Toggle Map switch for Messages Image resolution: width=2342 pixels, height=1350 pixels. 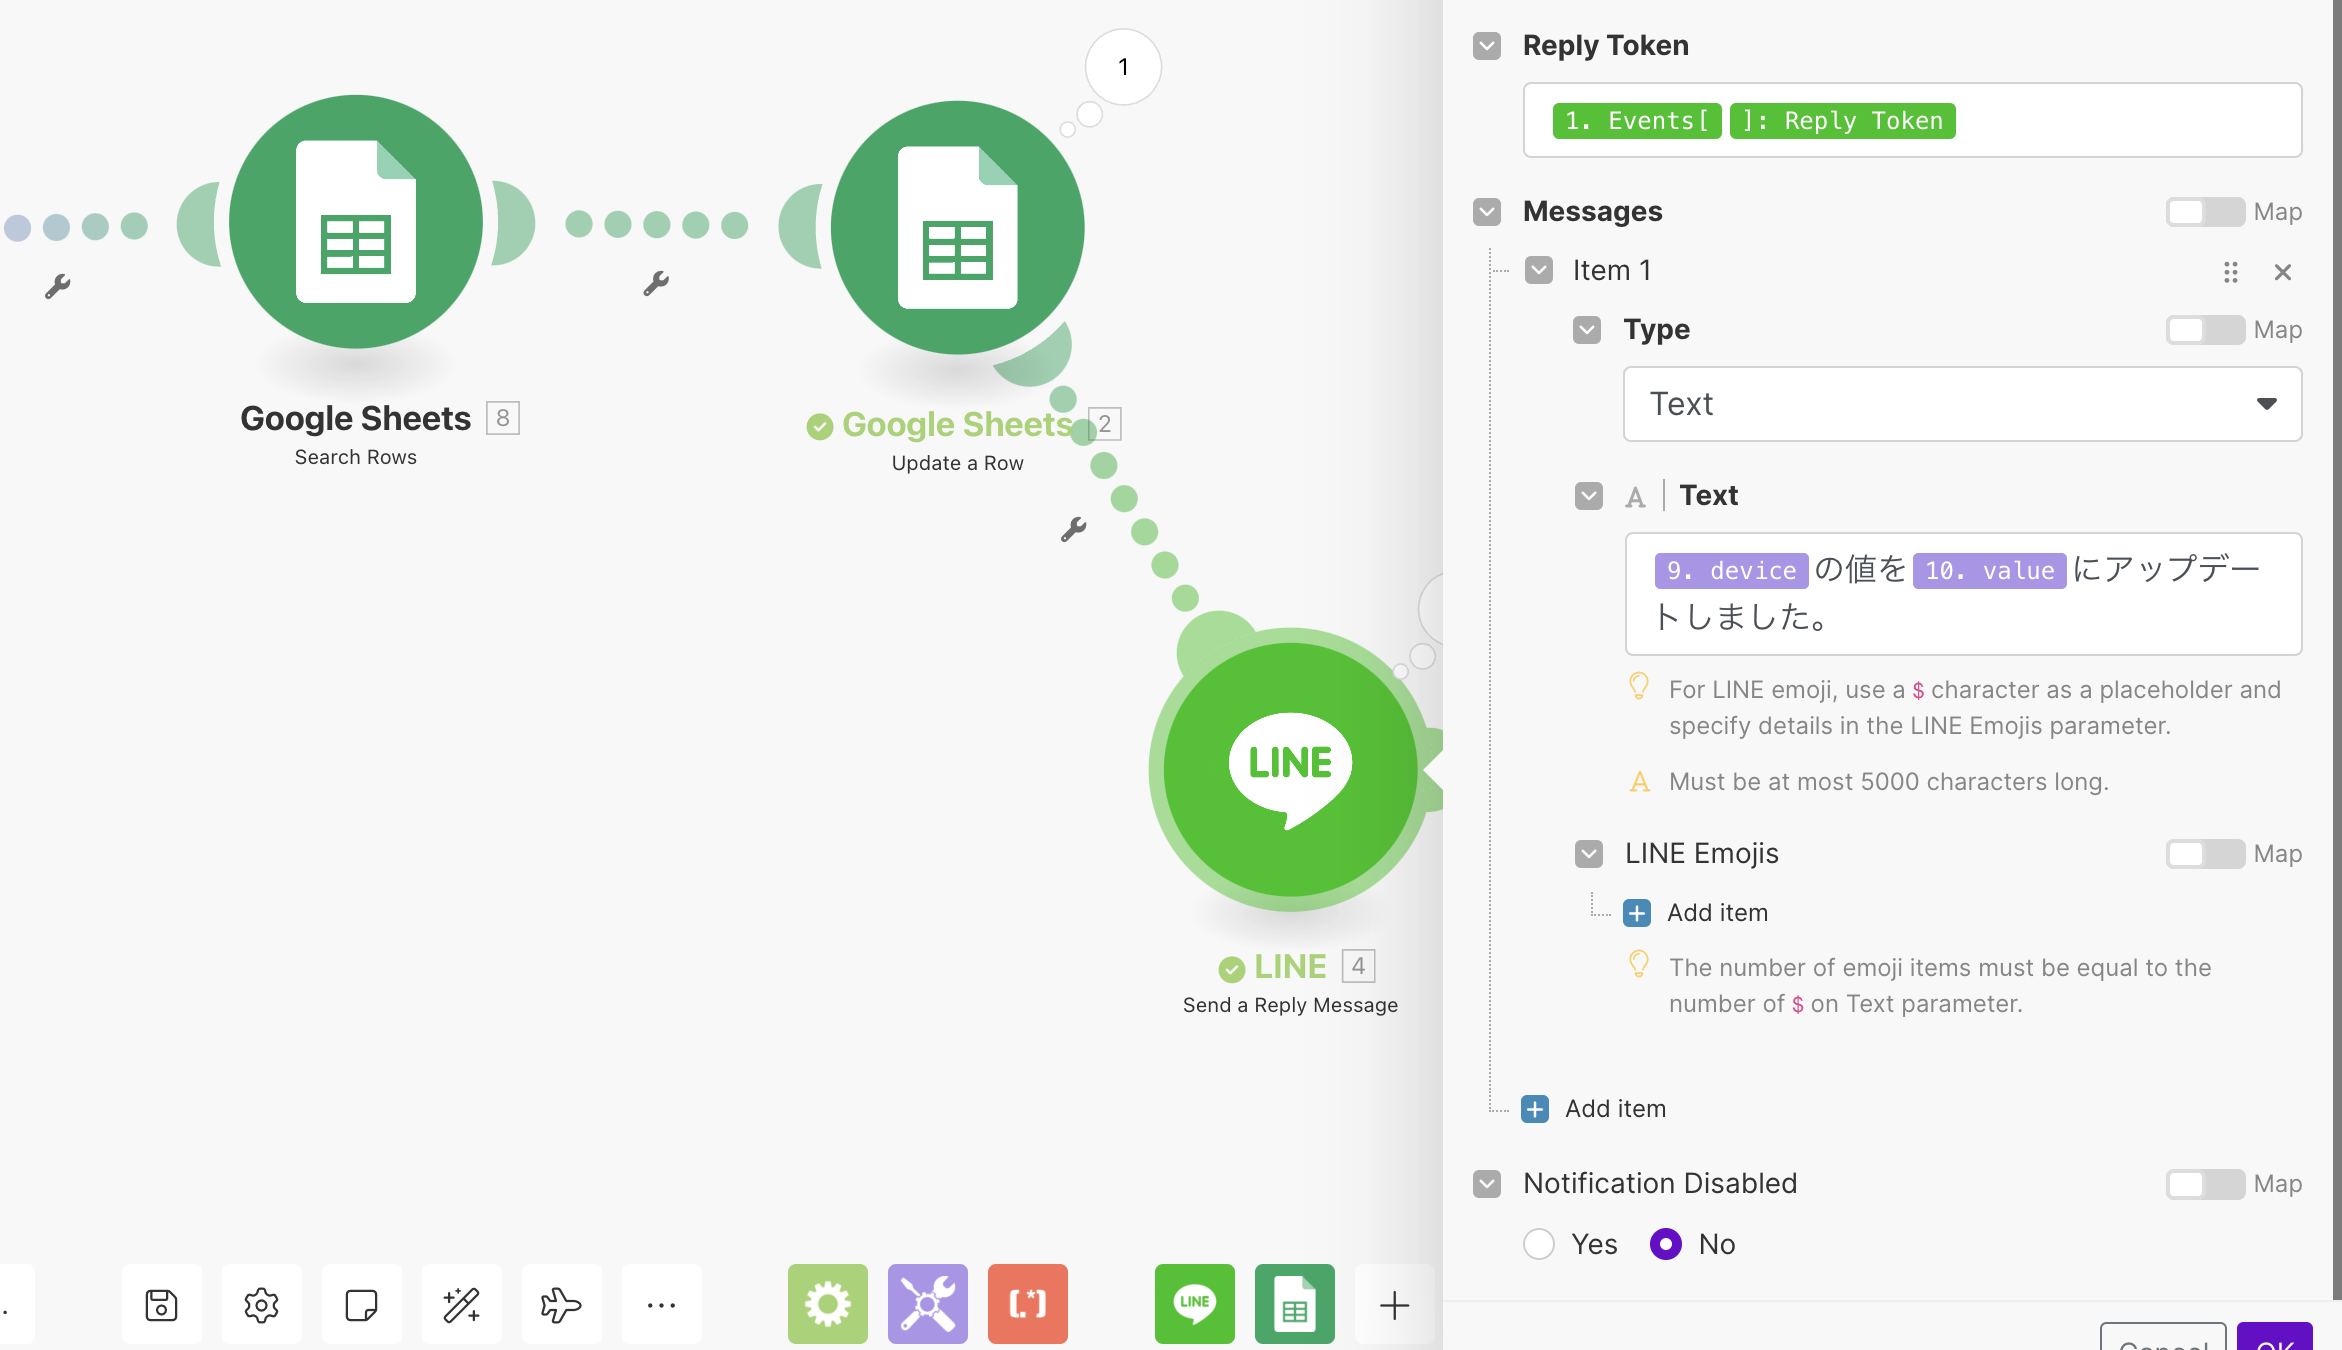click(2204, 212)
